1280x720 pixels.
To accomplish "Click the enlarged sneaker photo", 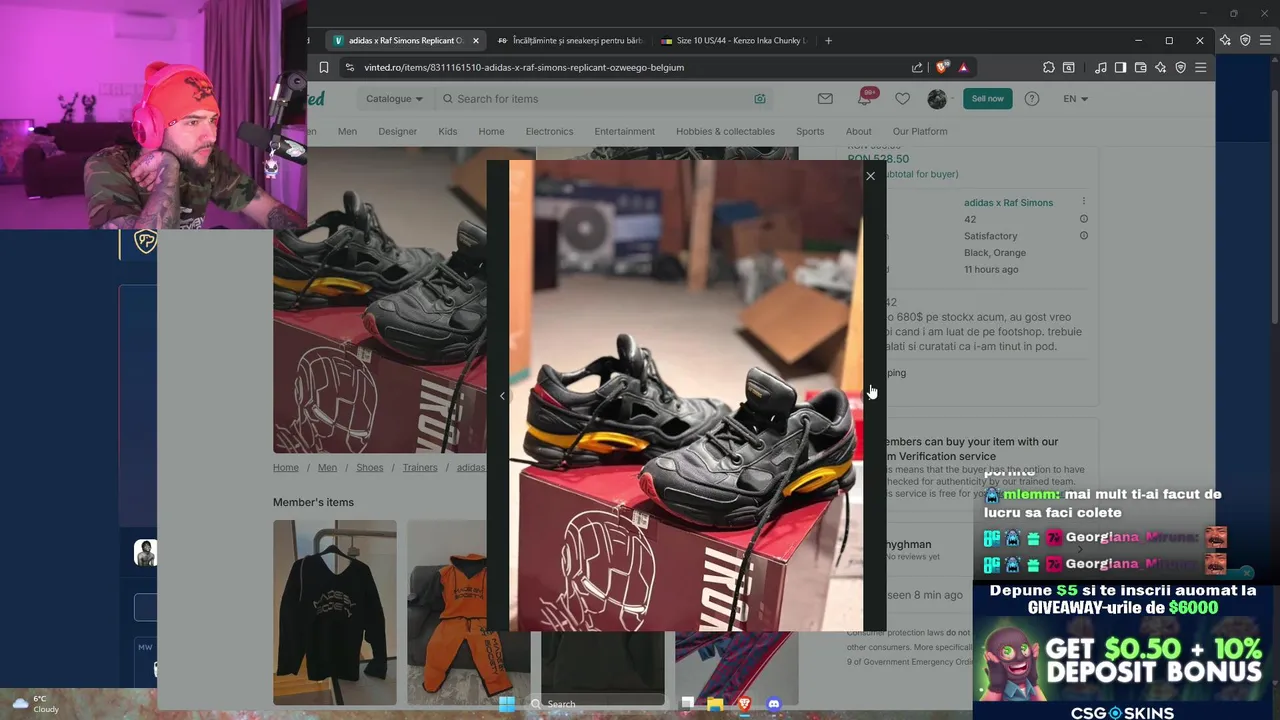I will pyautogui.click(x=686, y=396).
